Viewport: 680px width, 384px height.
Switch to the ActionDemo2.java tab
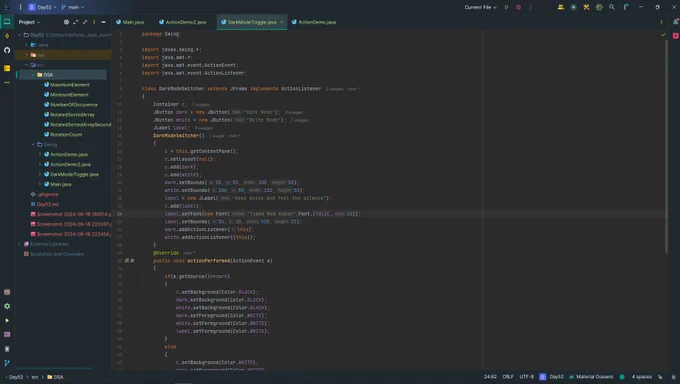click(x=183, y=22)
